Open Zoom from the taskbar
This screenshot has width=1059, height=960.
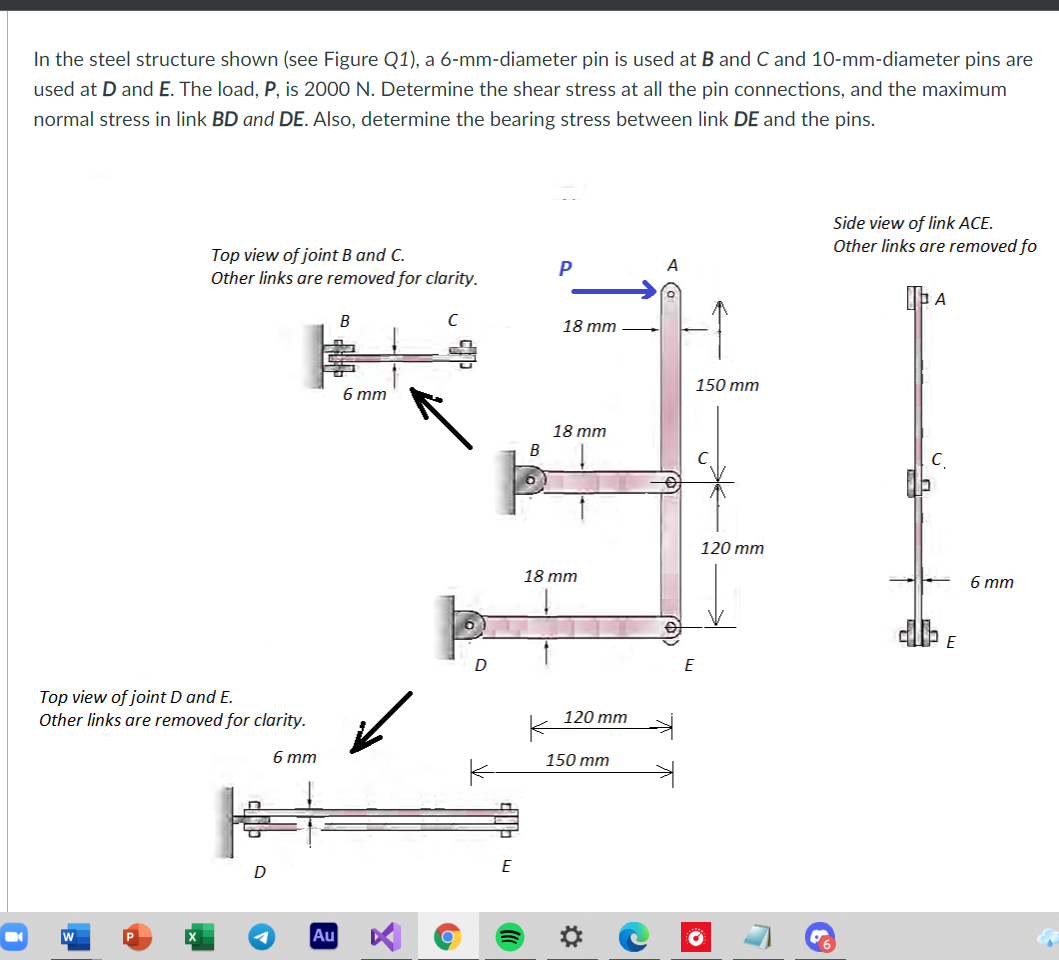click(14, 937)
